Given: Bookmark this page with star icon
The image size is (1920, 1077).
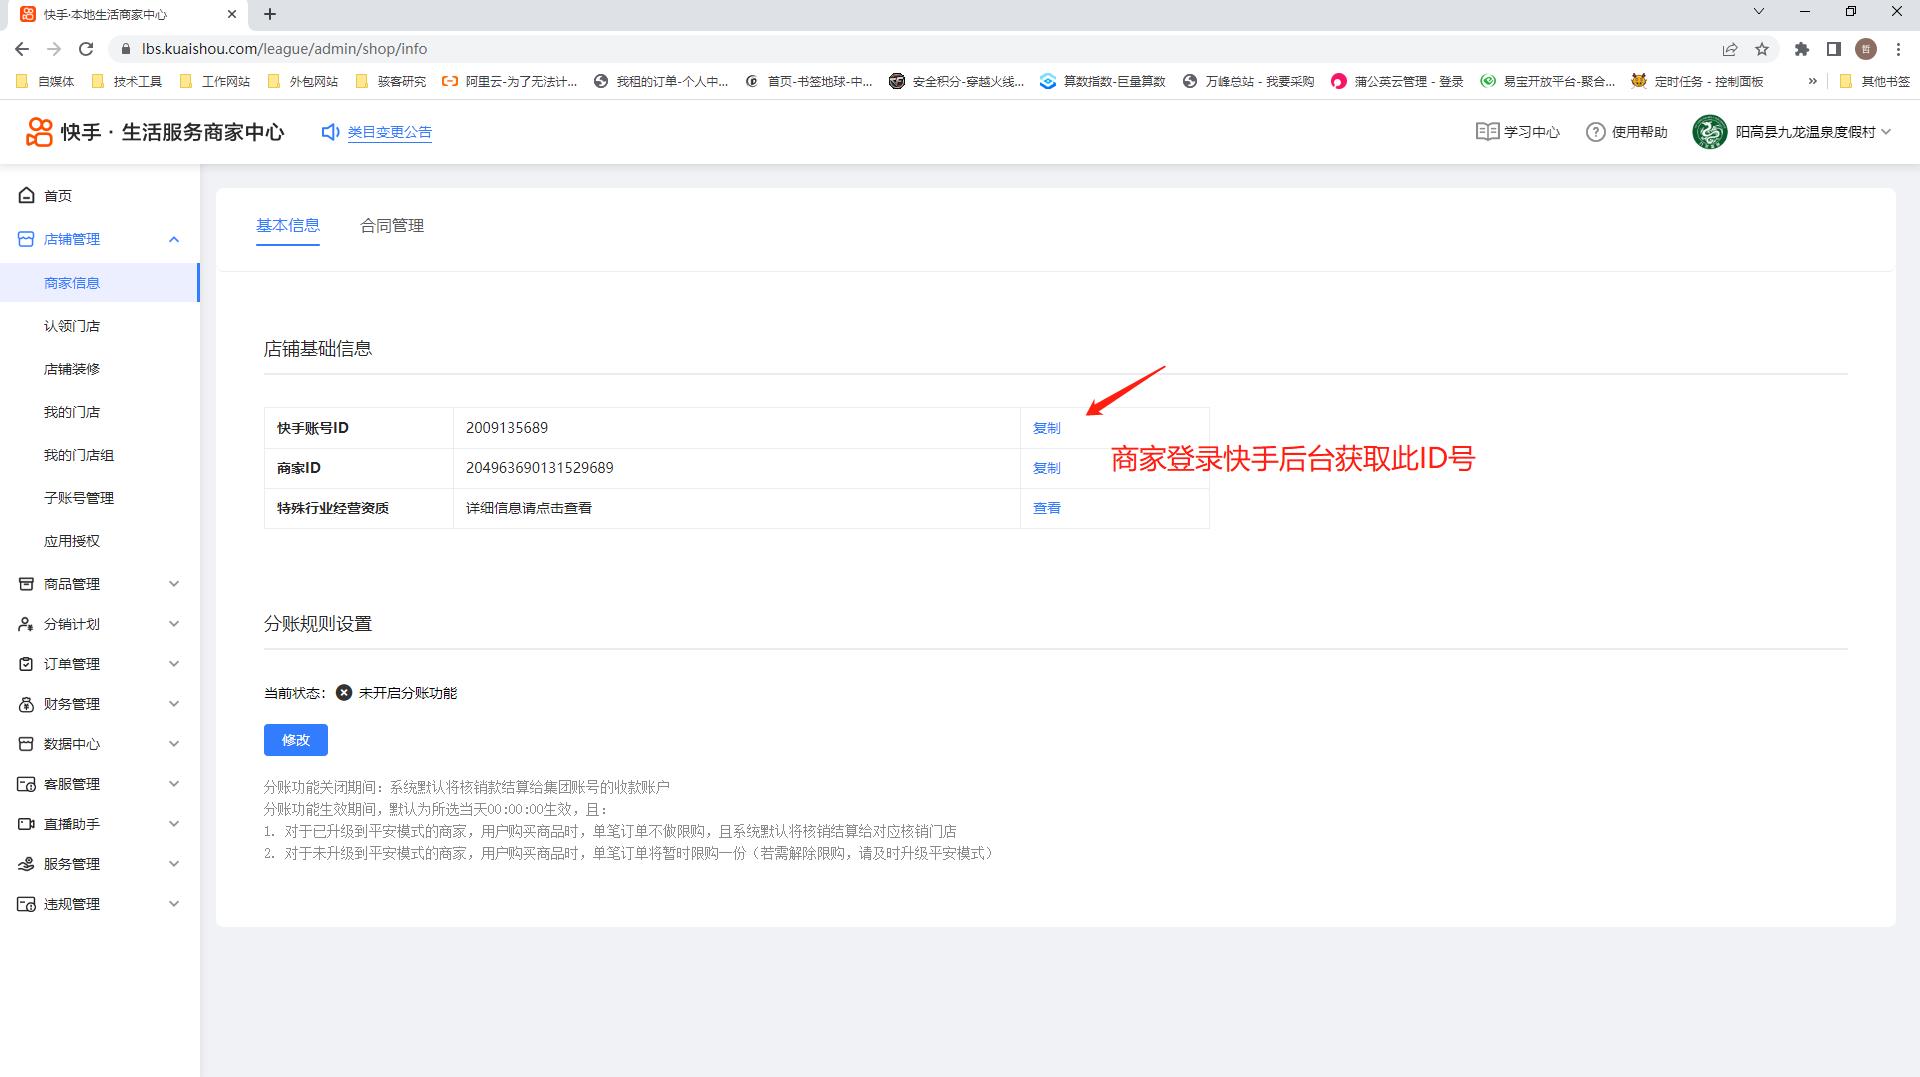Looking at the screenshot, I should point(1762,49).
